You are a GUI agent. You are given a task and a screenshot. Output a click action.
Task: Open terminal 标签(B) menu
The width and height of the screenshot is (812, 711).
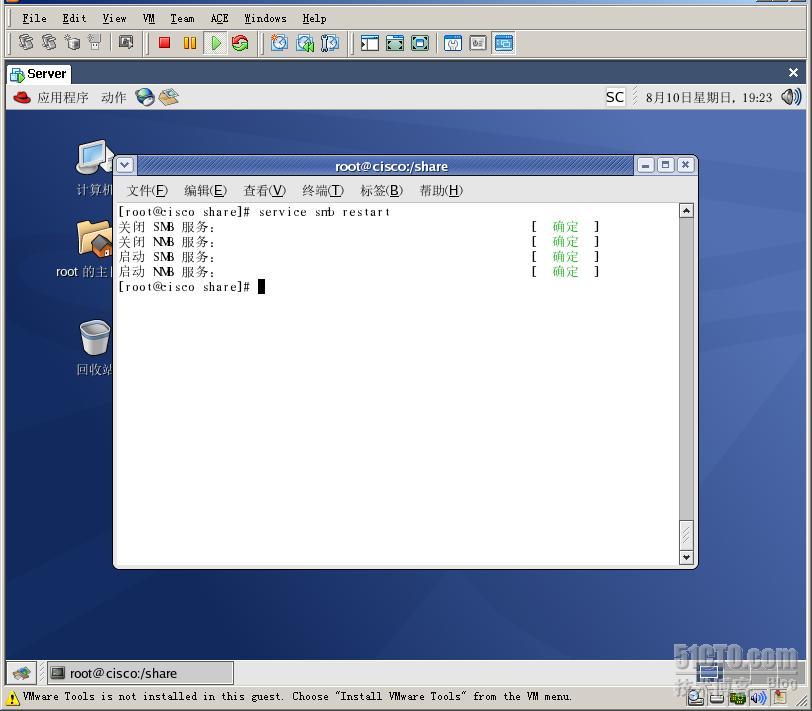pos(381,191)
